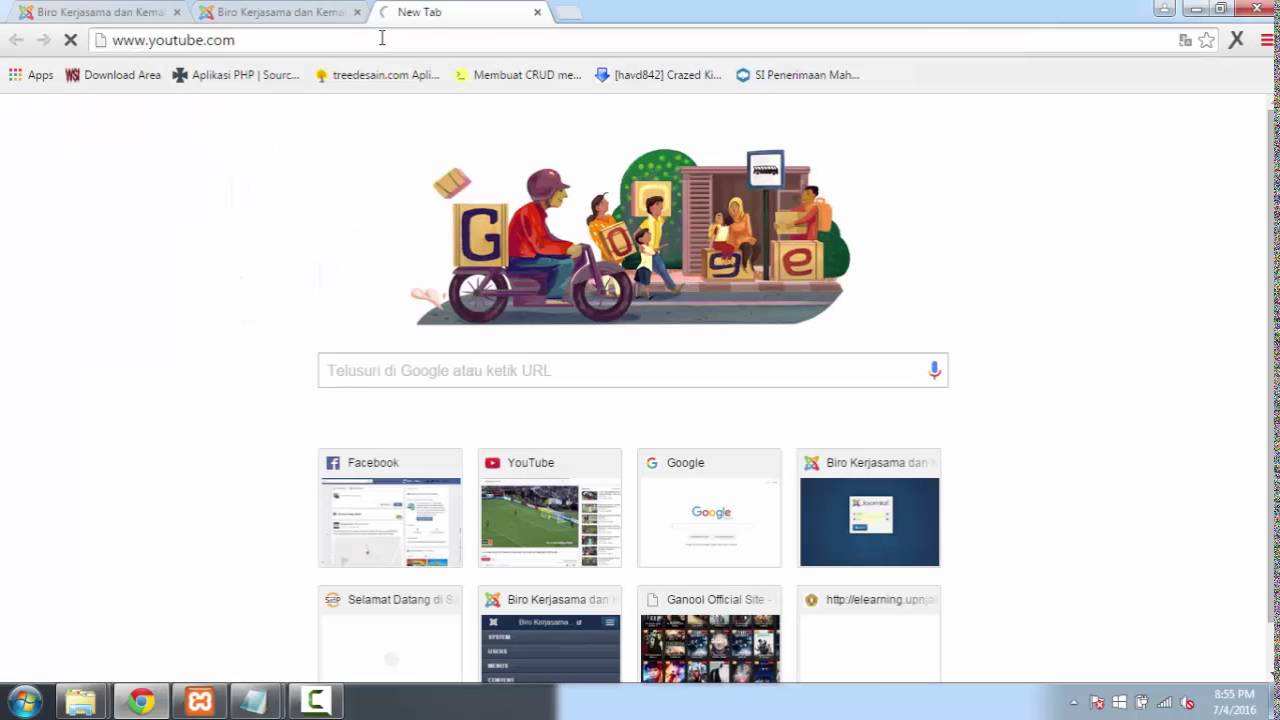1280x720 pixels.
Task: Click the forward navigation arrow
Action: (x=43, y=40)
